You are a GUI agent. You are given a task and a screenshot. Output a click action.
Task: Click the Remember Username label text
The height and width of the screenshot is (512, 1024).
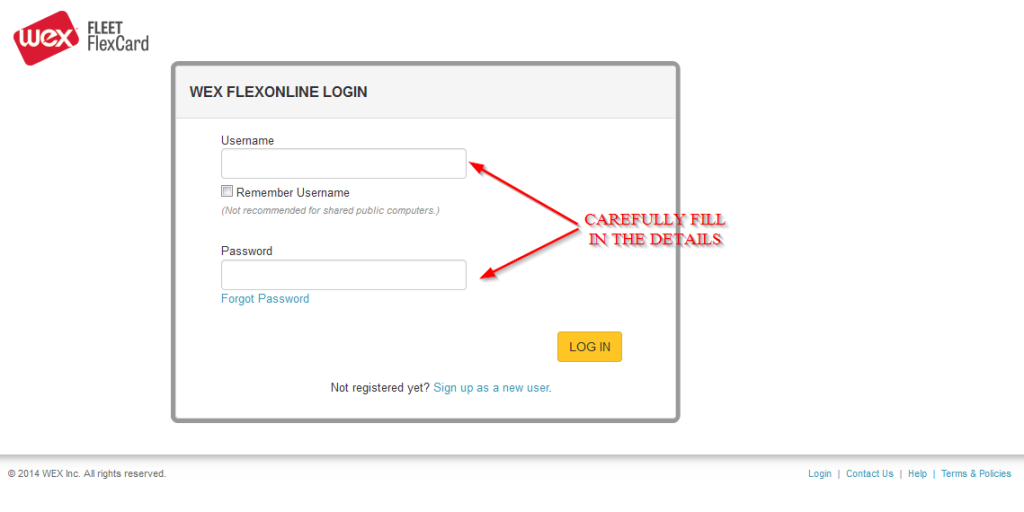click(x=293, y=193)
